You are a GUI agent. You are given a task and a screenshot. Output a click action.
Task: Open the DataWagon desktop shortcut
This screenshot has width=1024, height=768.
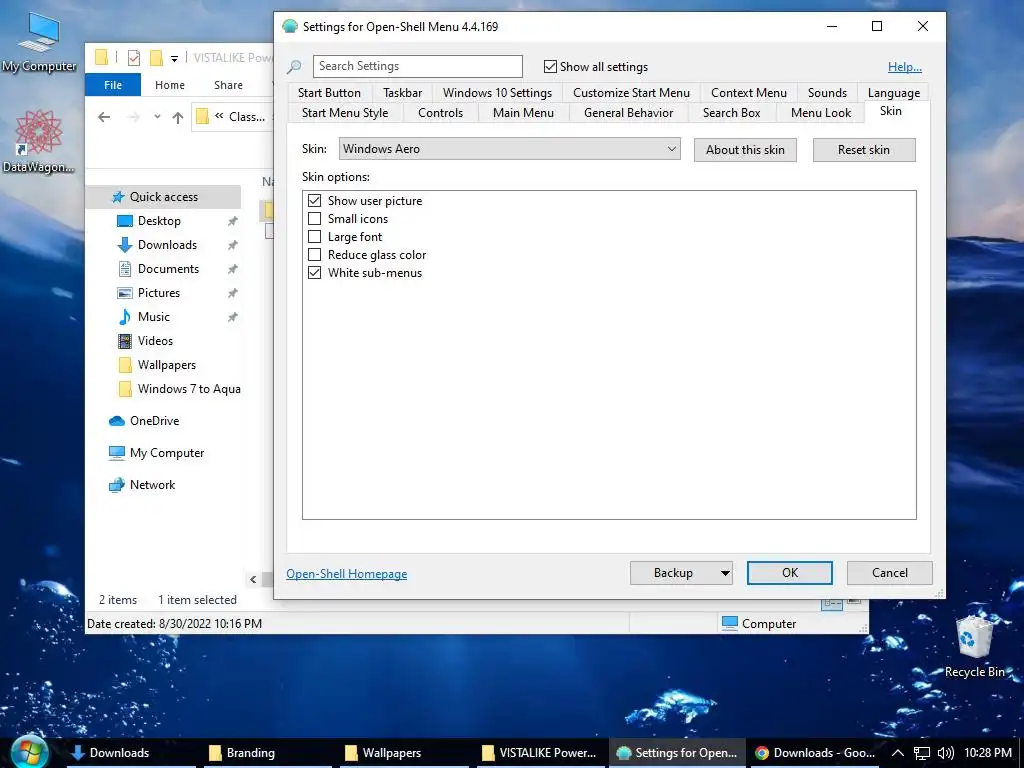pos(39,142)
